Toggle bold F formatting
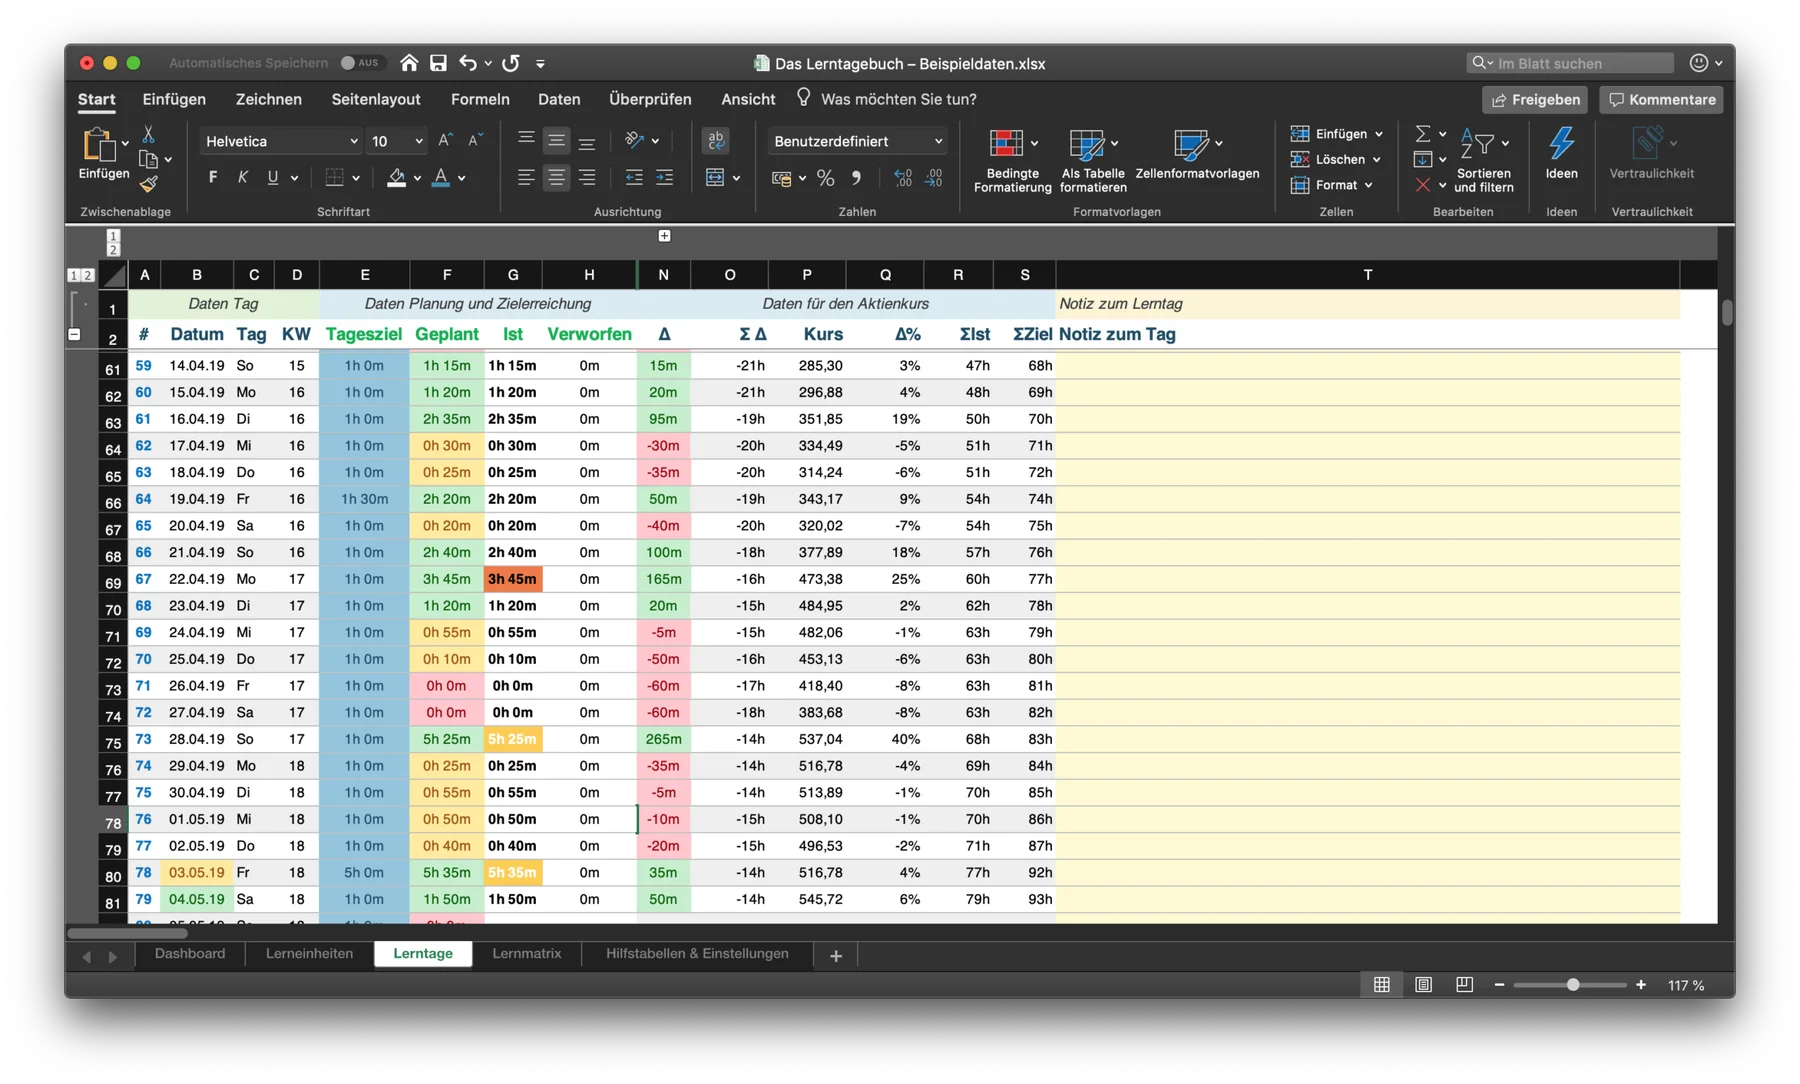This screenshot has height=1084, width=1800. coord(213,178)
